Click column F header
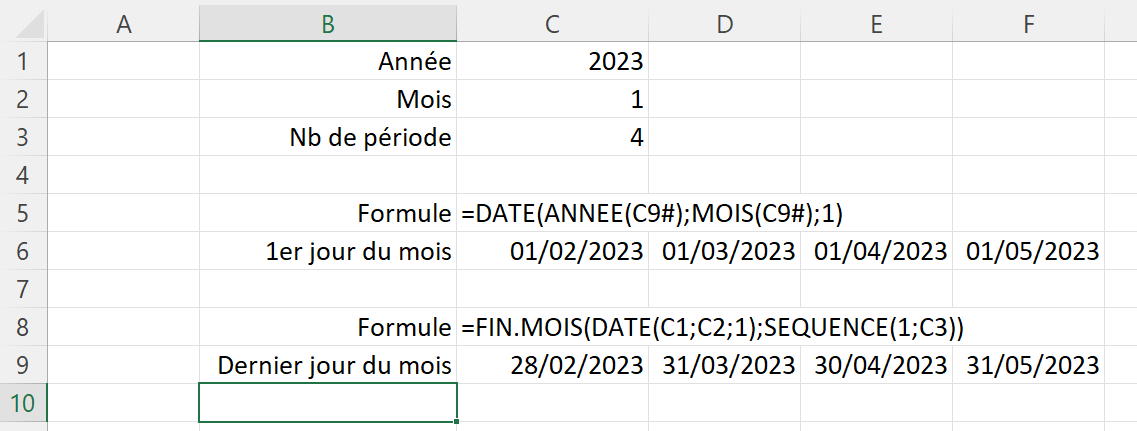 (1028, 24)
